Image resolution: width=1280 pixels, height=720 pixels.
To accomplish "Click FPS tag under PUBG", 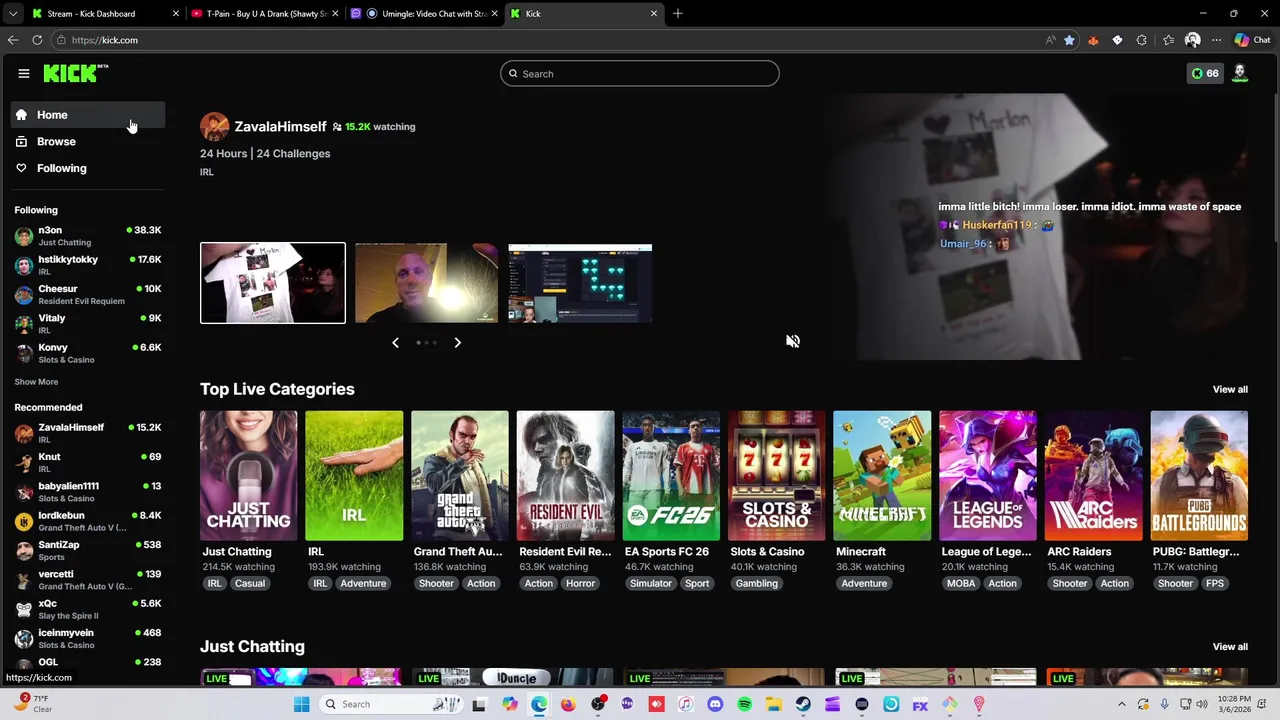I will tap(1215, 584).
